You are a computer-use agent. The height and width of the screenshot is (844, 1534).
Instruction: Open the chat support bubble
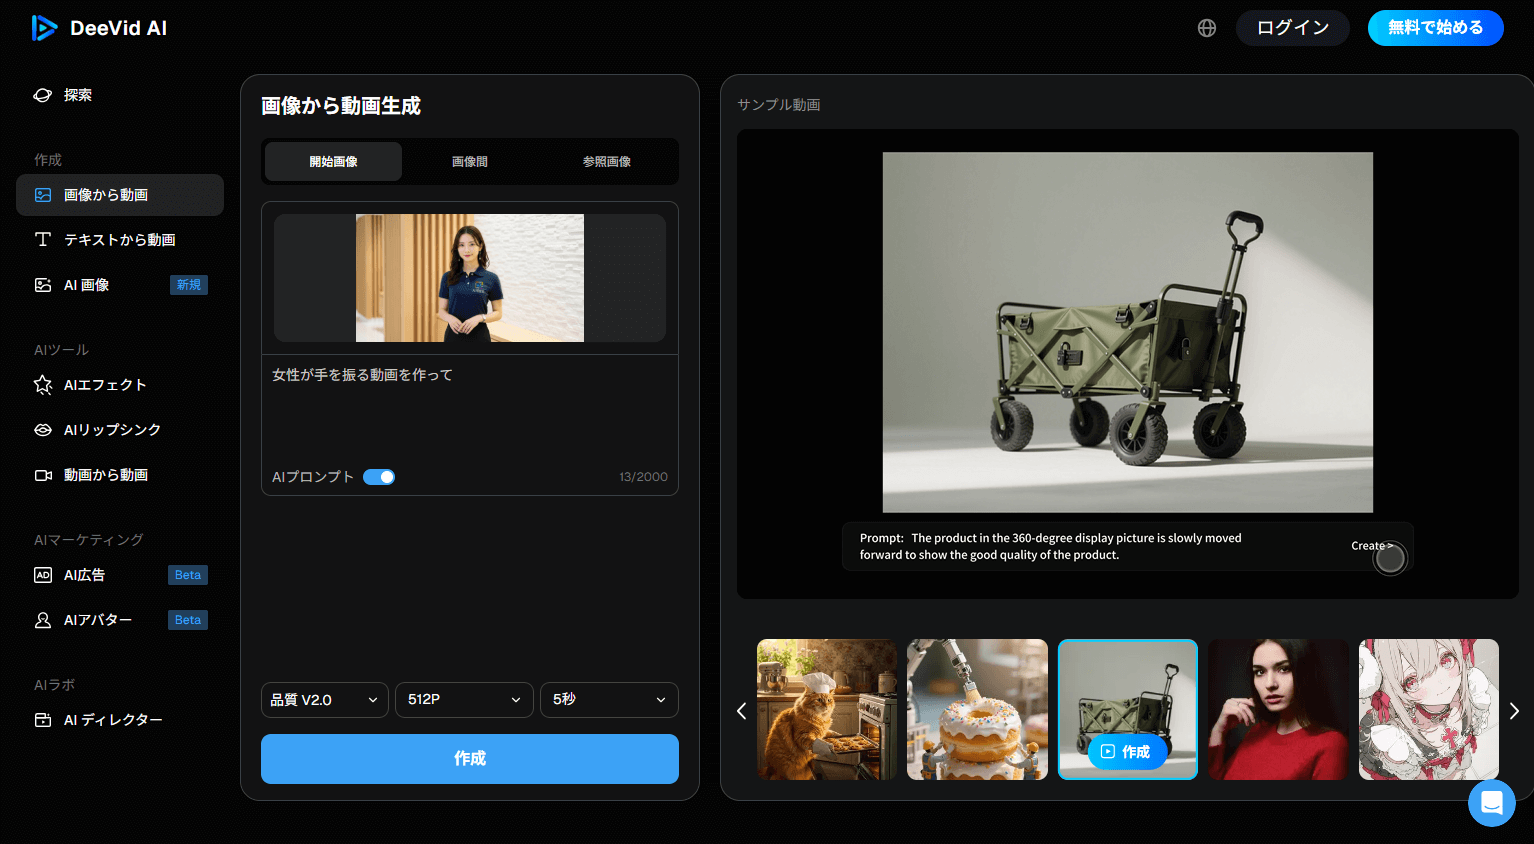coord(1491,802)
